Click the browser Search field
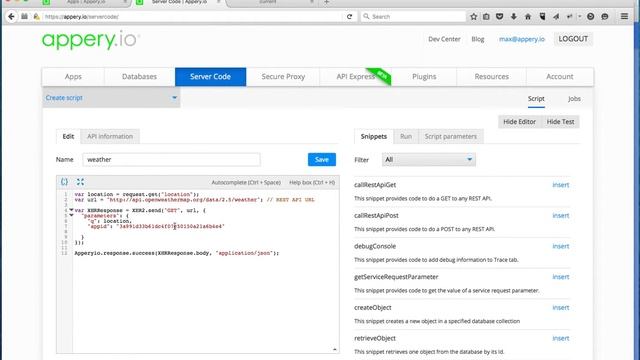Viewport: 640px width, 360px height. click(x=412, y=17)
